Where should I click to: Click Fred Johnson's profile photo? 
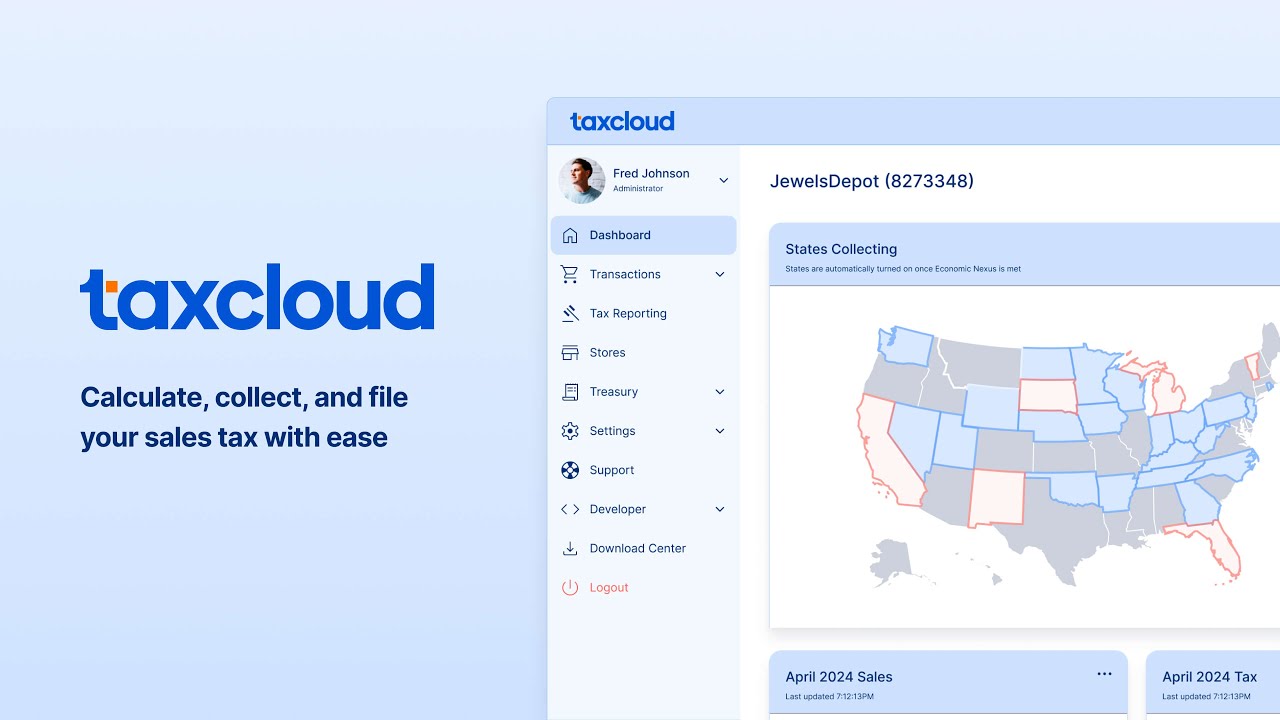[582, 181]
